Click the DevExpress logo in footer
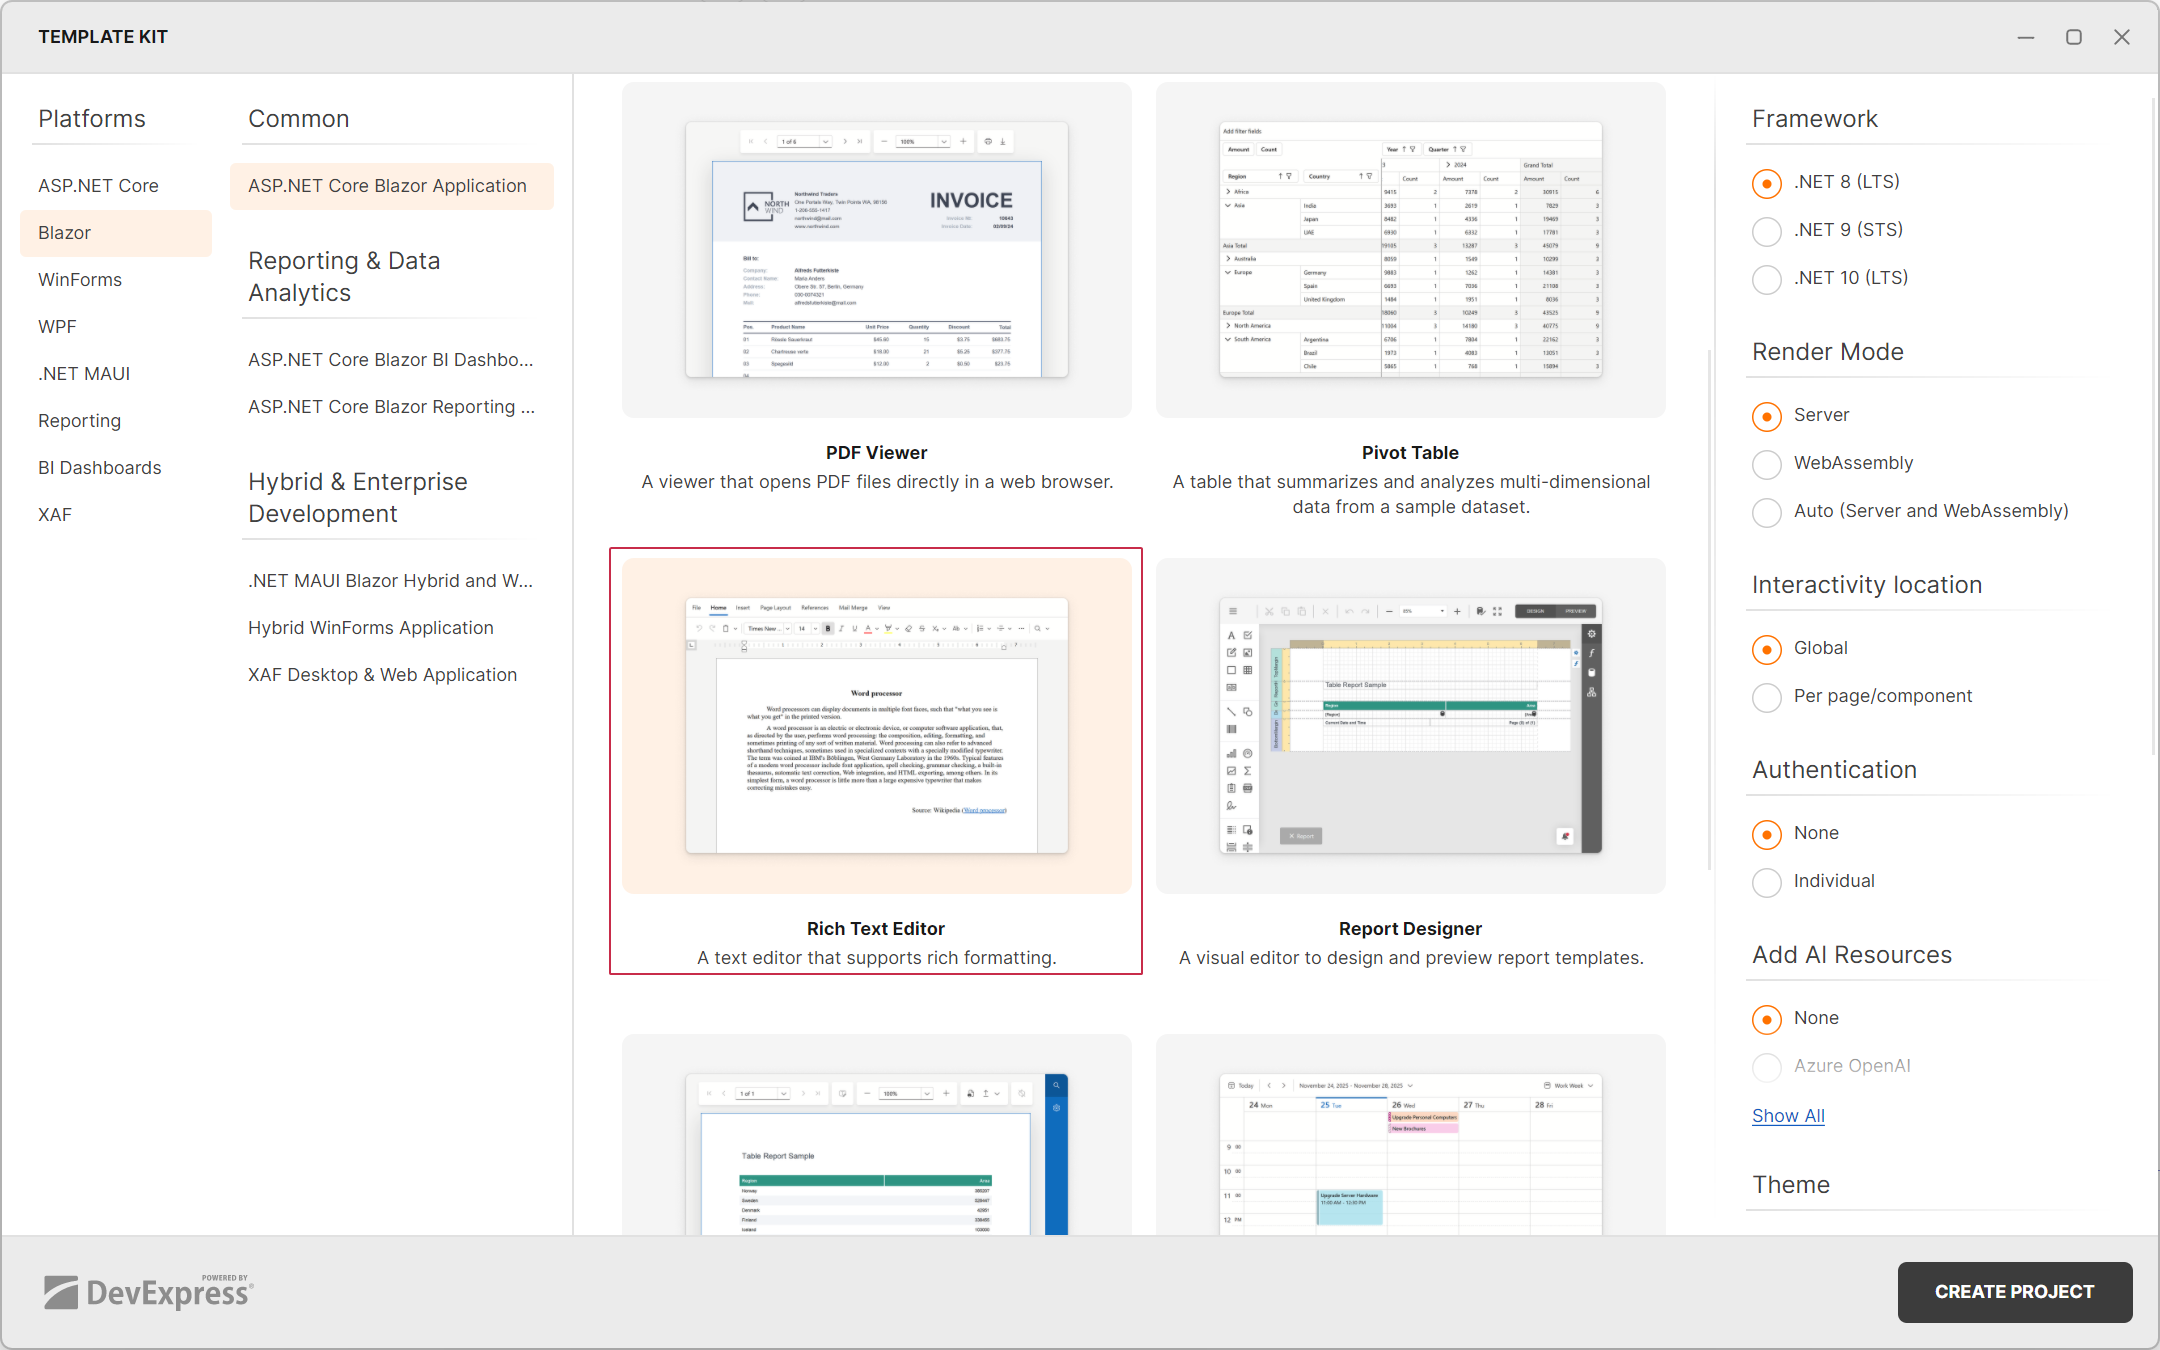Screen dimensions: 2160x1350 [148, 1292]
